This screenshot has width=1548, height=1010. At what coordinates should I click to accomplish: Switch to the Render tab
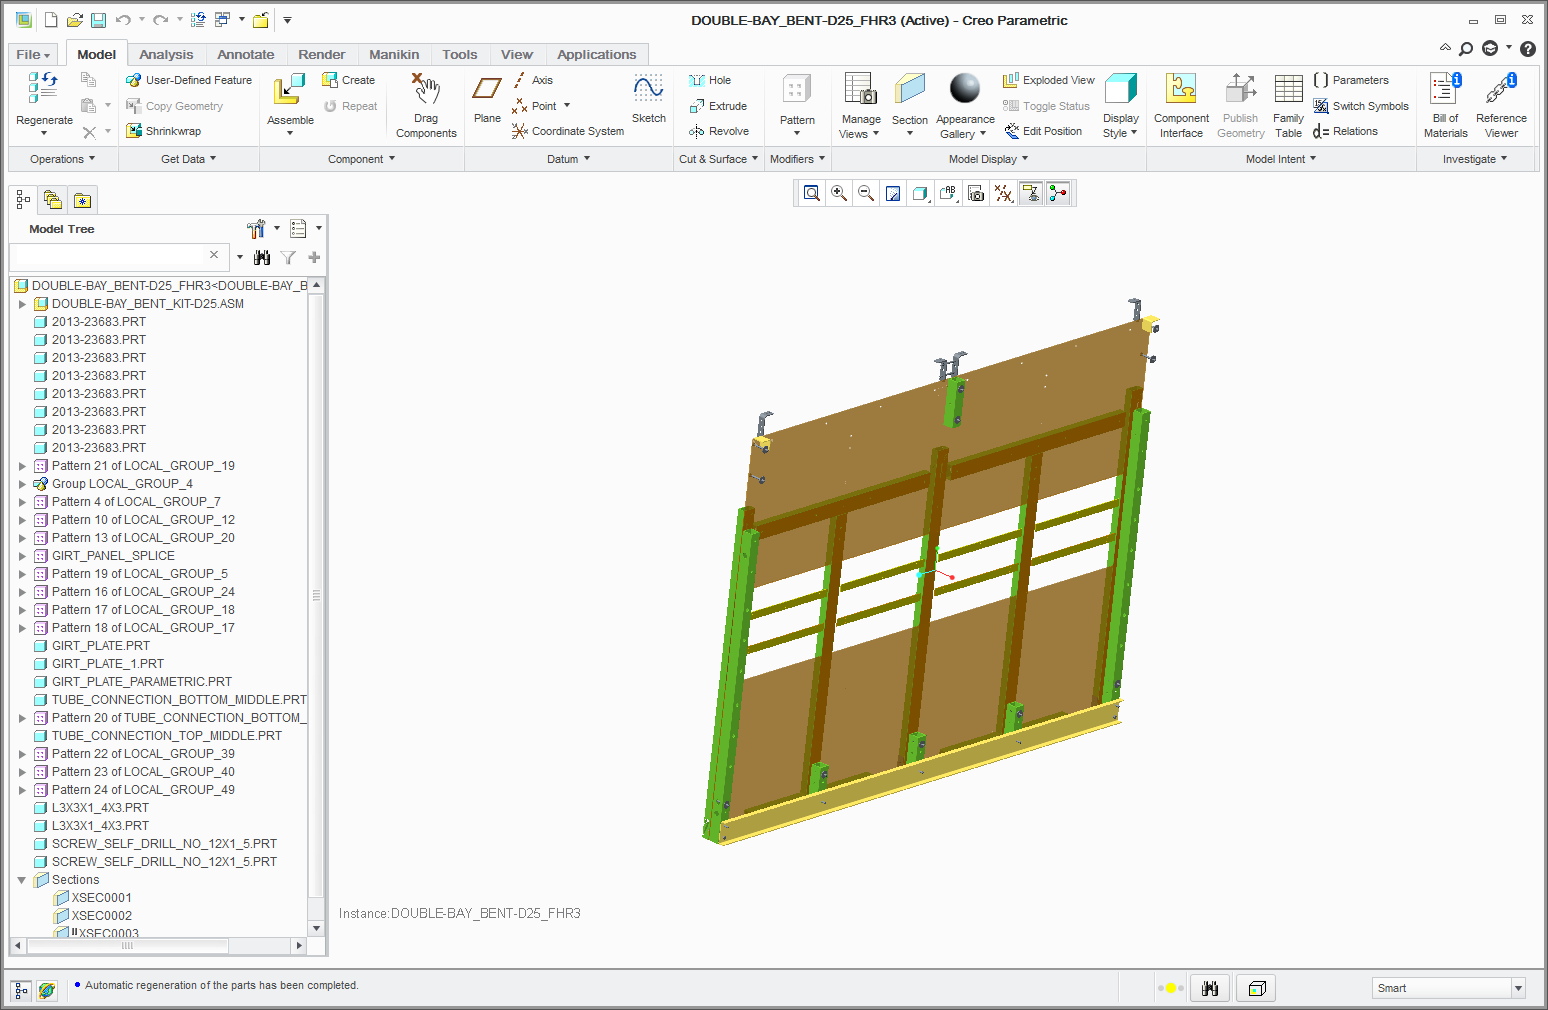(x=321, y=54)
